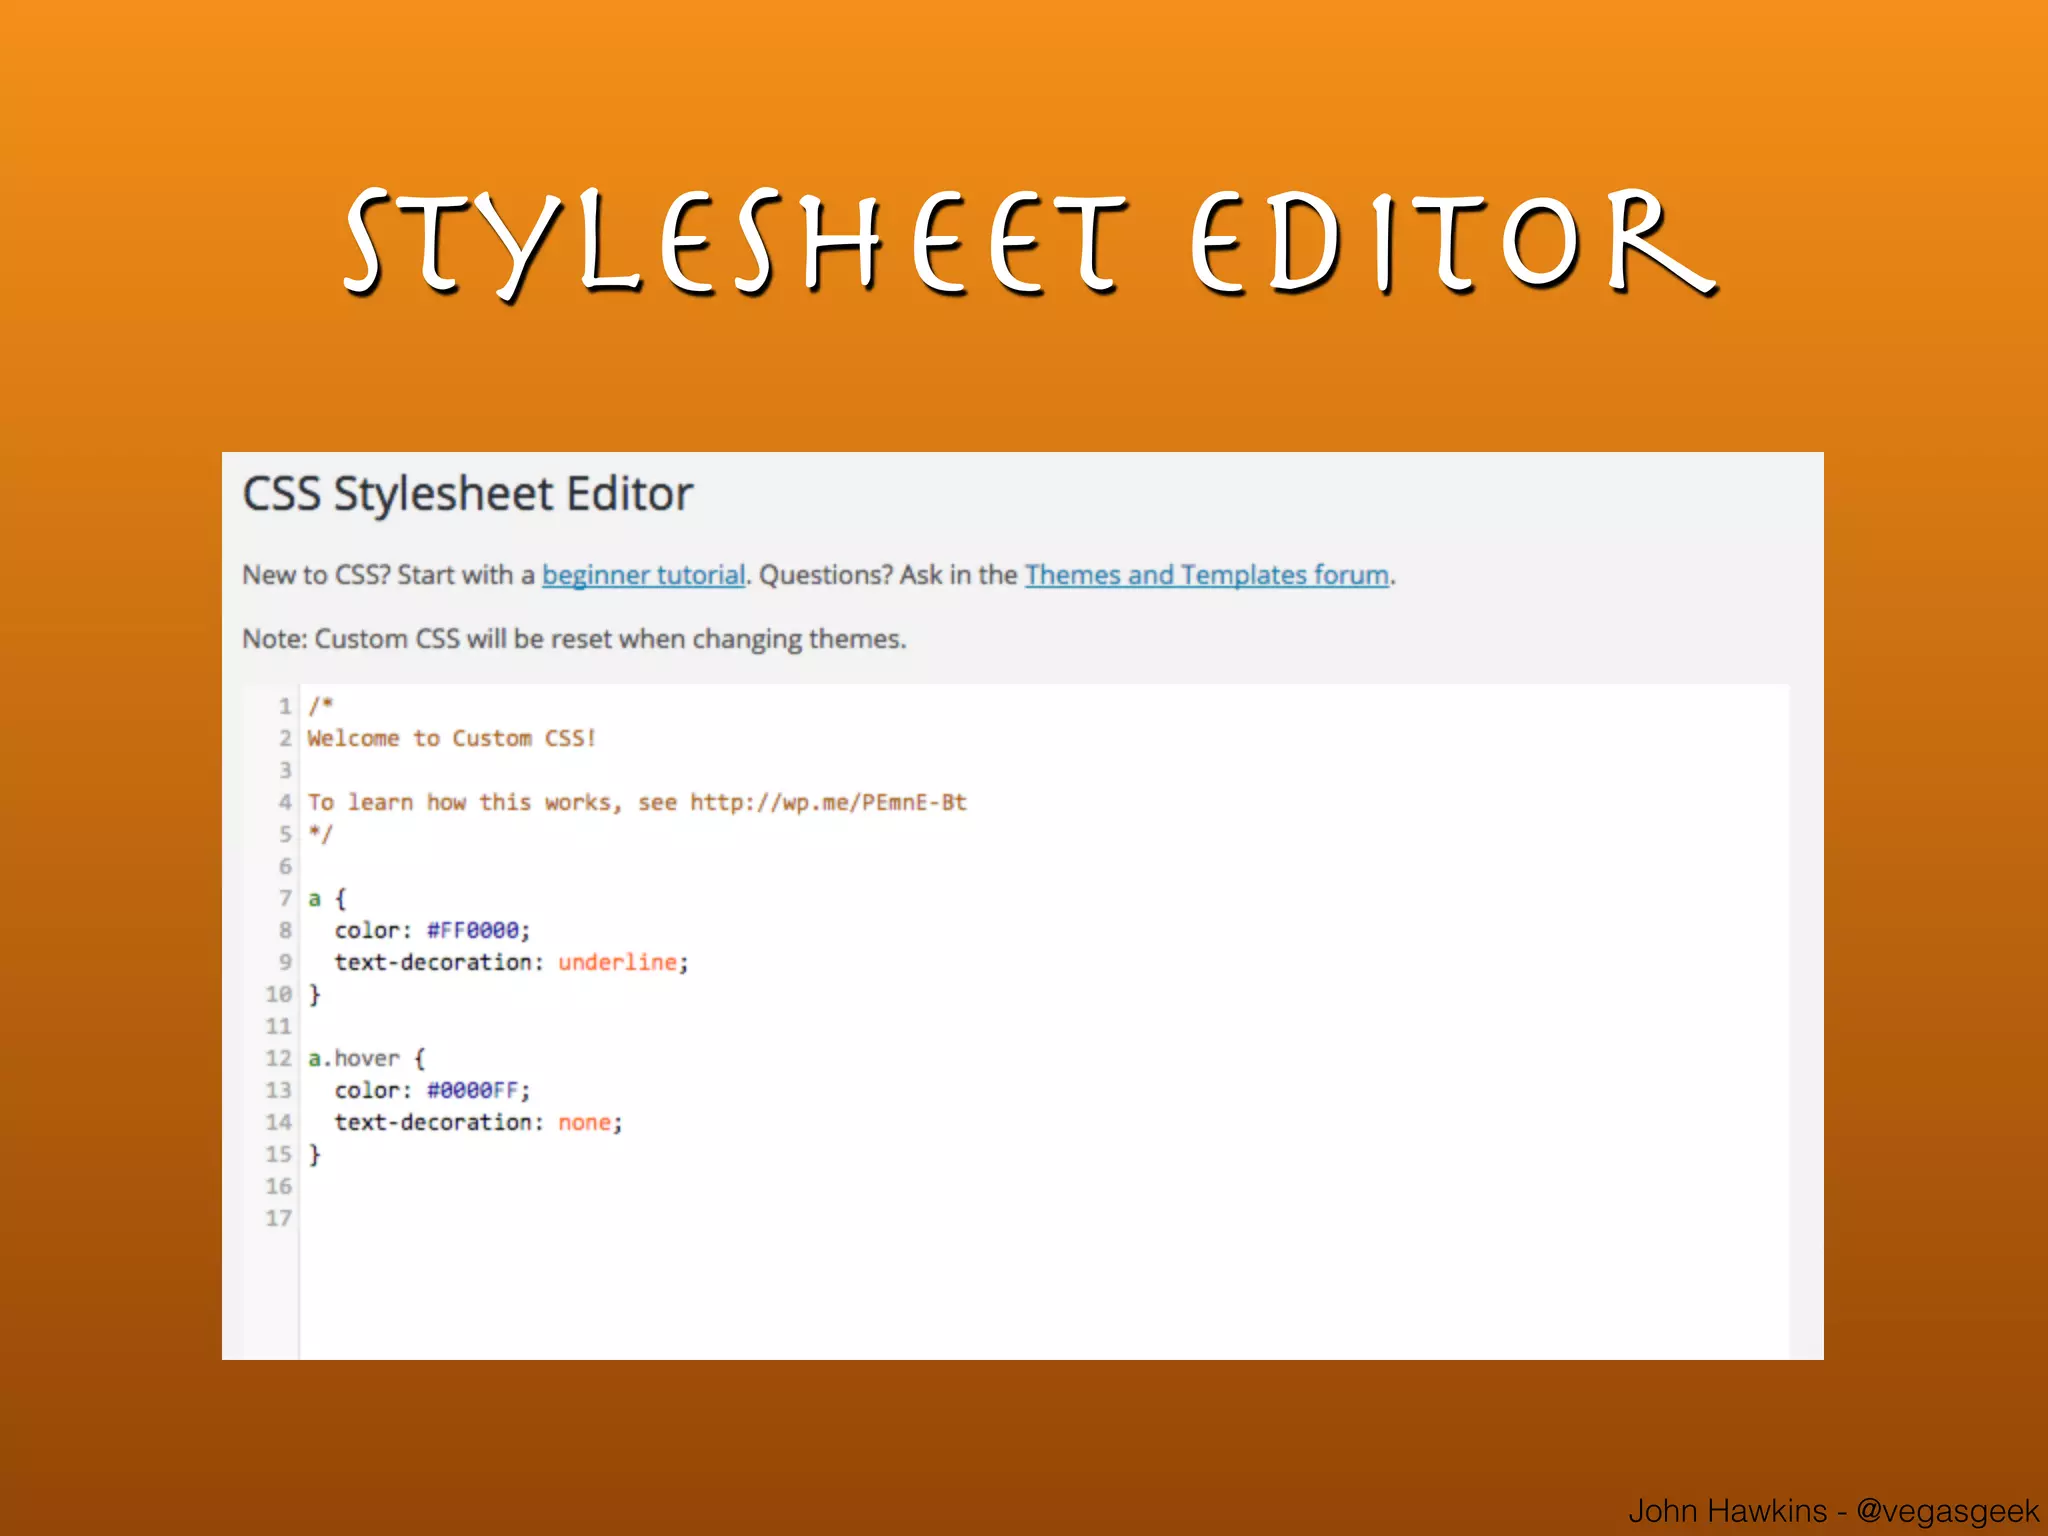Click the CSS Stylesheet Editor heading

(x=467, y=494)
